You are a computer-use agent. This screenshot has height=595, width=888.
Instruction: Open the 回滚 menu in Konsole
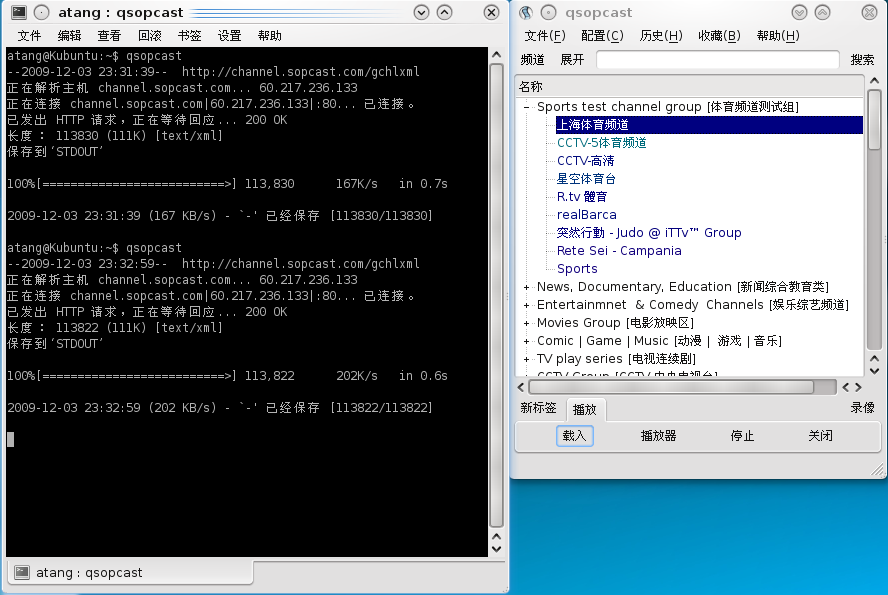tap(150, 36)
